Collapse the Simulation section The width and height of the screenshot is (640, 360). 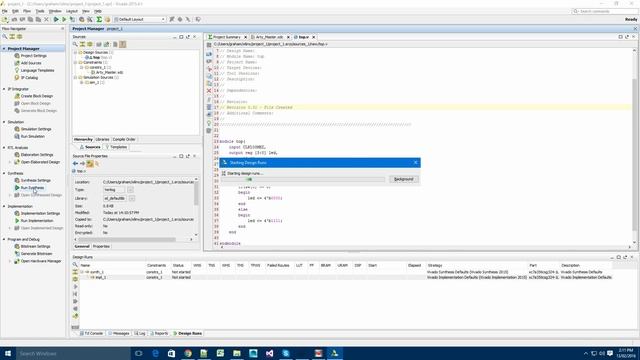[4, 122]
